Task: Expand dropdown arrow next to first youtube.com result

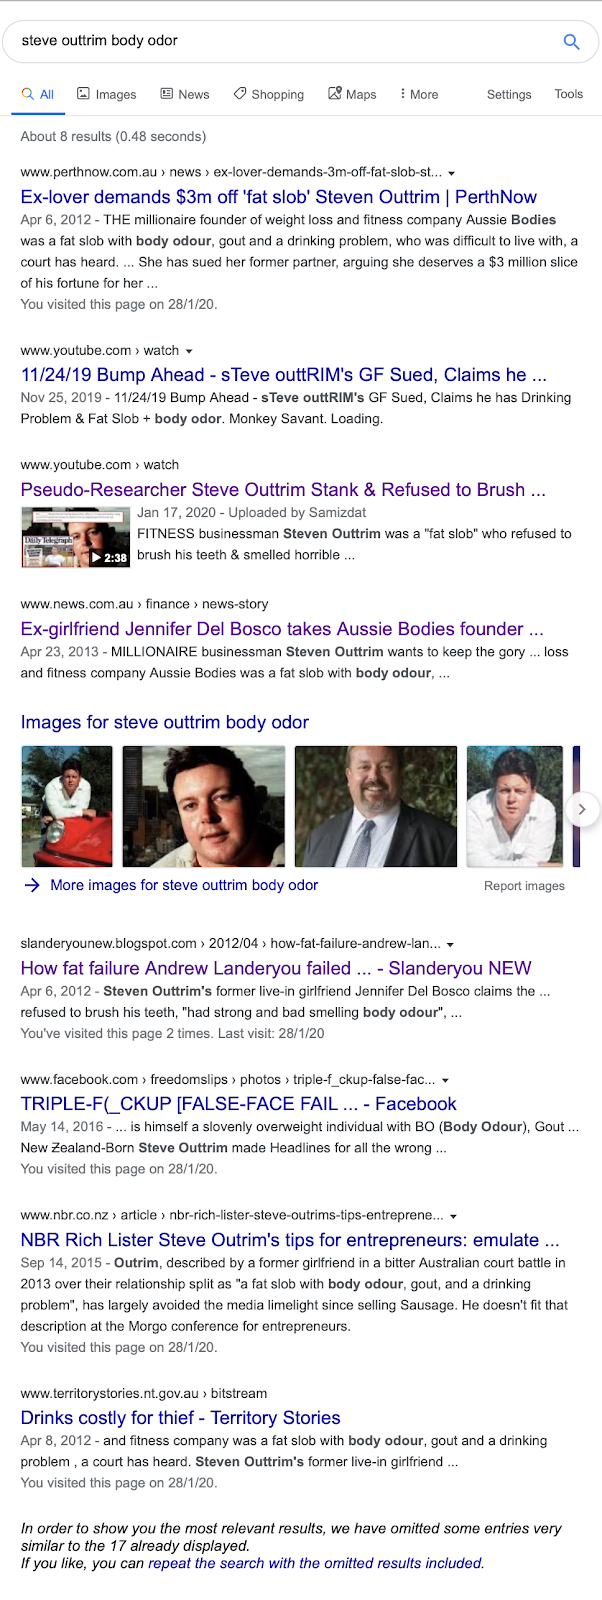Action: (189, 352)
